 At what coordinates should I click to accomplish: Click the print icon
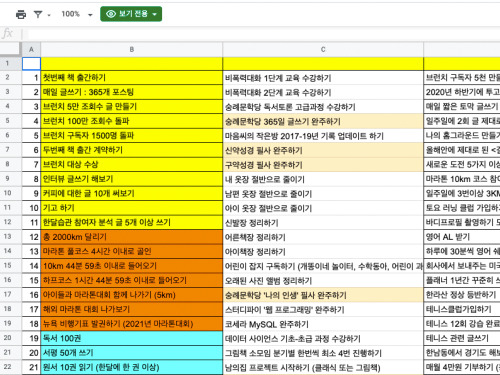tap(21, 14)
